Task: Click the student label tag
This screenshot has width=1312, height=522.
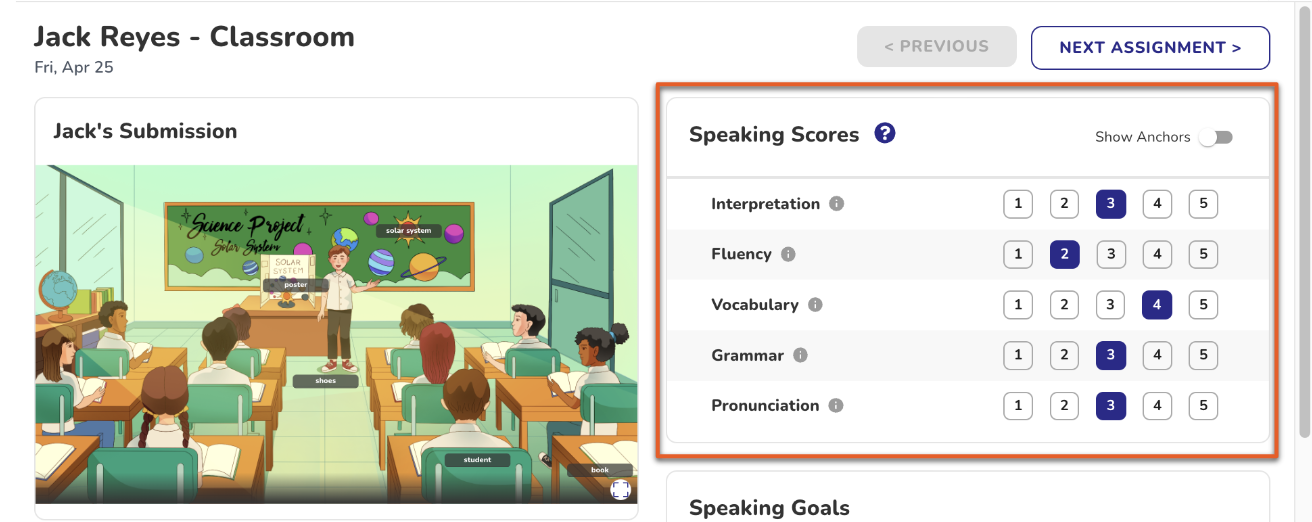Action: pos(477,460)
